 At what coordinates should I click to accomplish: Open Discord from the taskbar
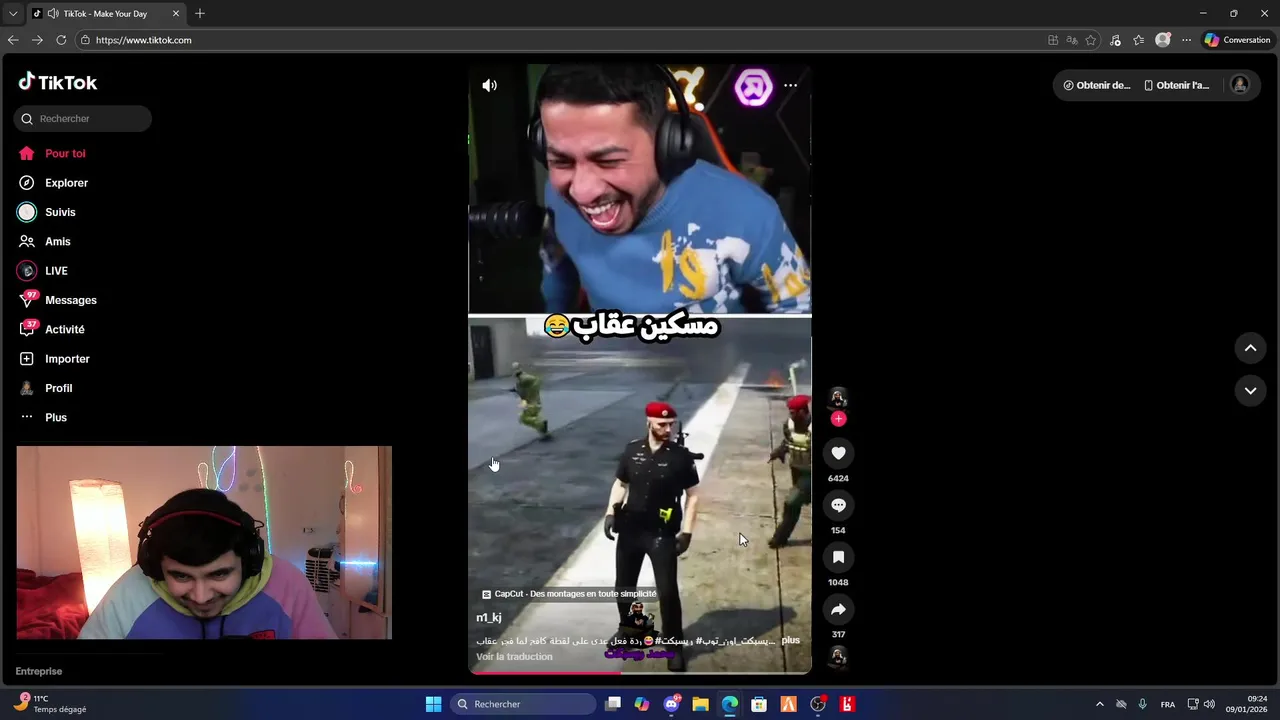671,704
